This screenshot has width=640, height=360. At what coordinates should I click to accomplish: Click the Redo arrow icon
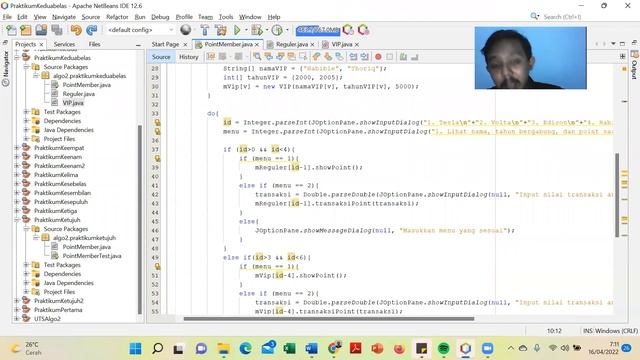click(x=91, y=30)
